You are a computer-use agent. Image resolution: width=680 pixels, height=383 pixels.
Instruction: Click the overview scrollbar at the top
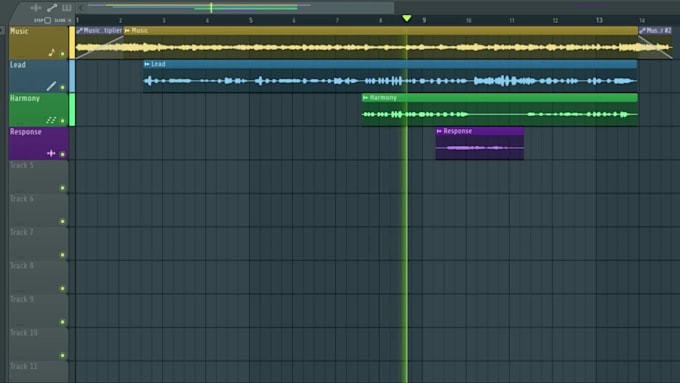click(236, 7)
